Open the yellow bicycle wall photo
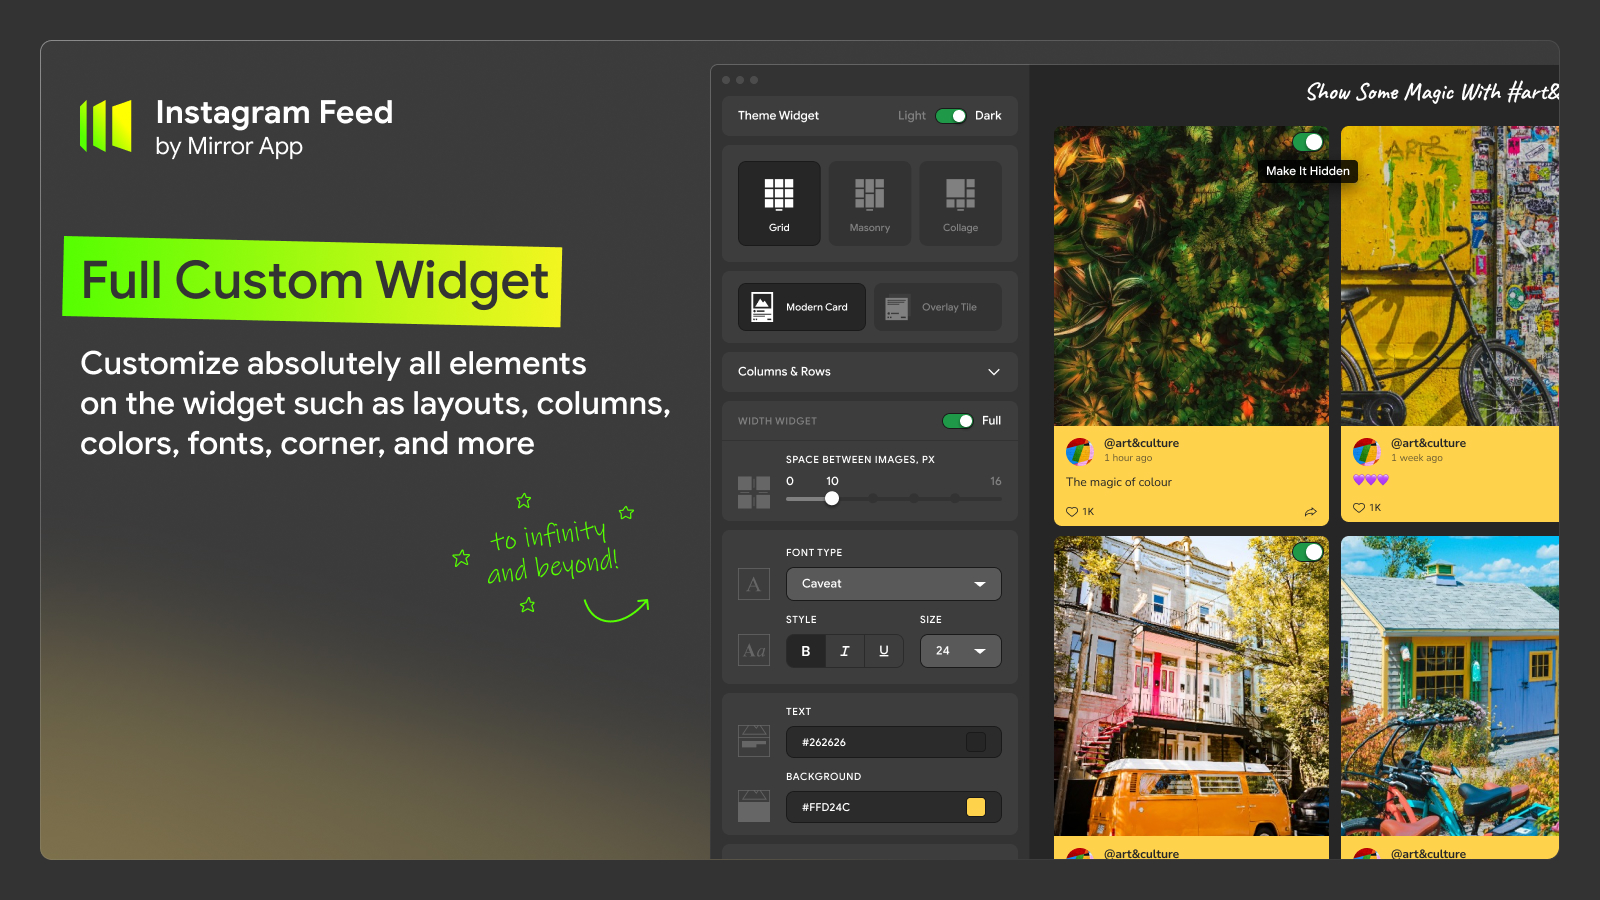Screen dimensions: 1600x900 (1450, 276)
